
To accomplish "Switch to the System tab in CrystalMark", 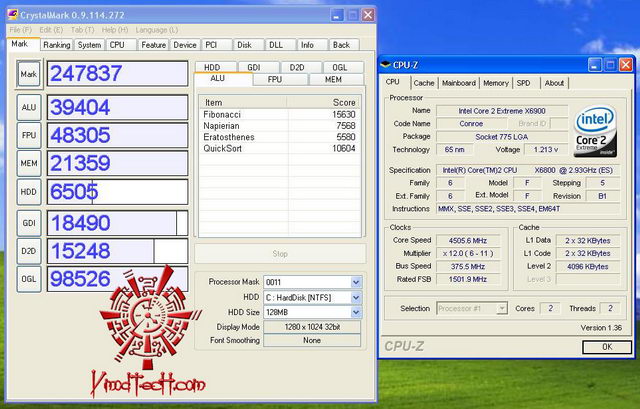I will click(89, 45).
